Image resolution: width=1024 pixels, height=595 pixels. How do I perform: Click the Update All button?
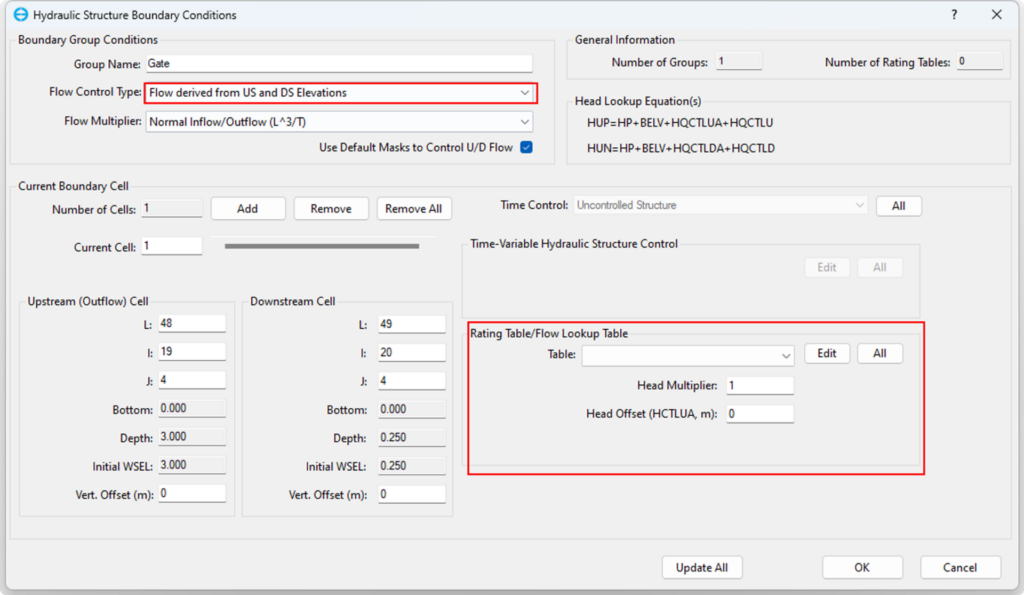tap(702, 568)
